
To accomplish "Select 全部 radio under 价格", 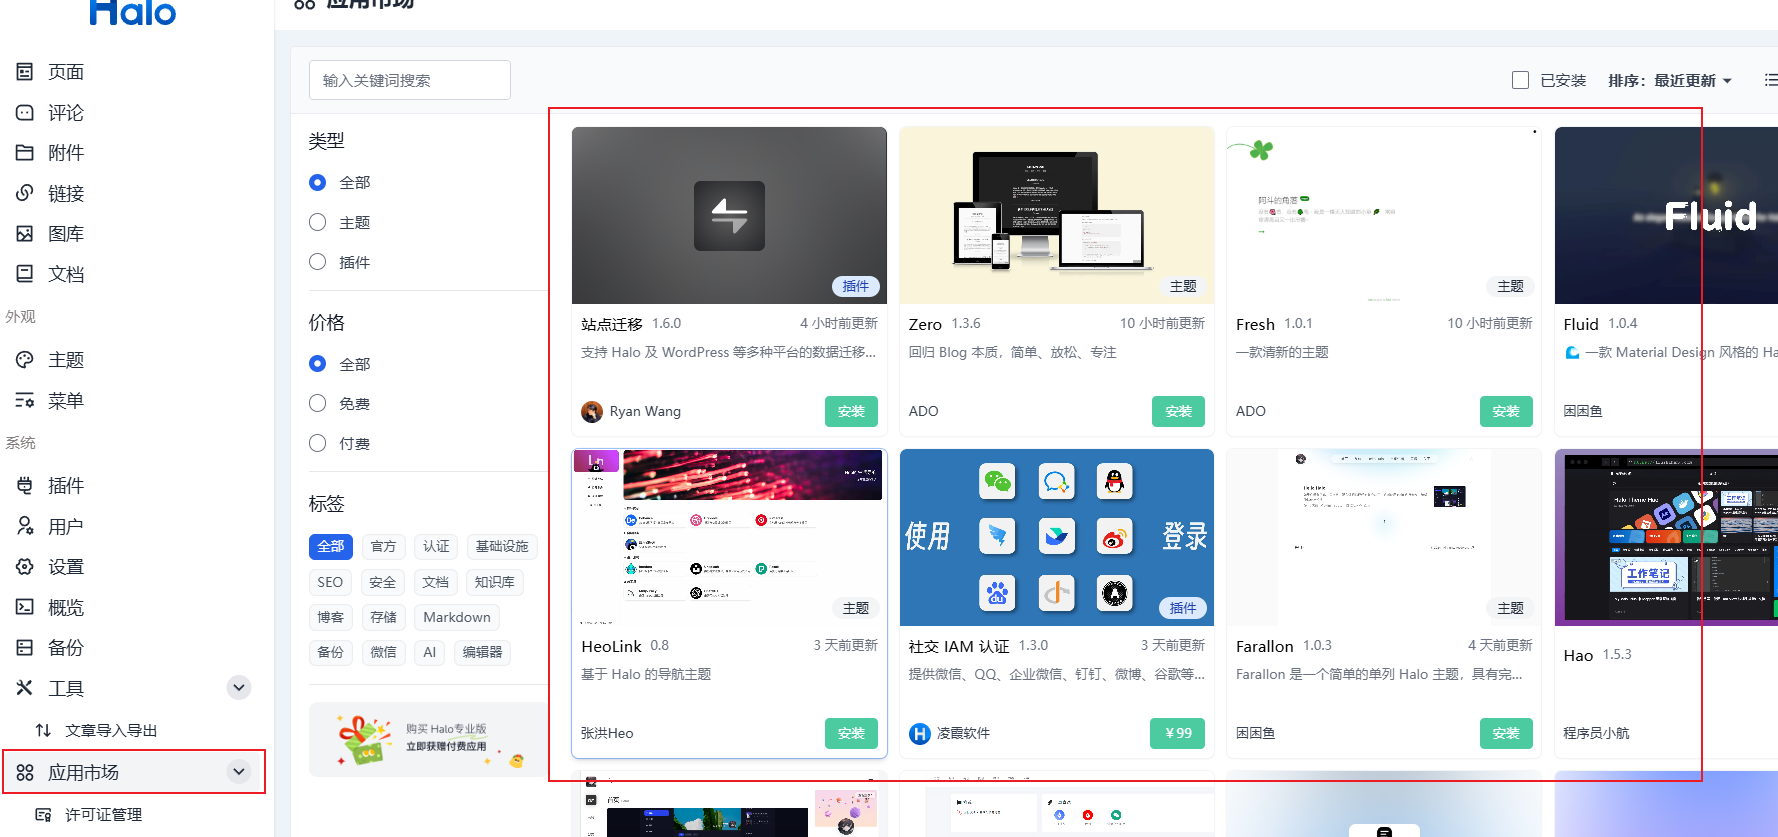I will [318, 364].
